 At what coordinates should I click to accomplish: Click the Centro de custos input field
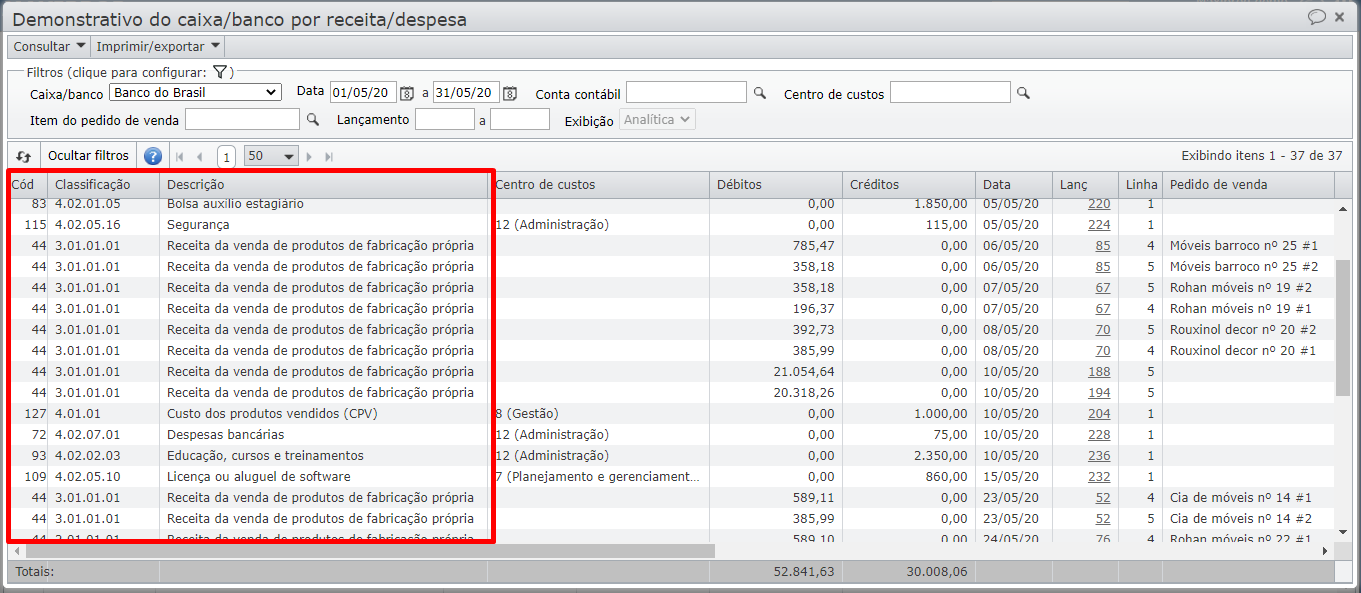click(x=950, y=92)
